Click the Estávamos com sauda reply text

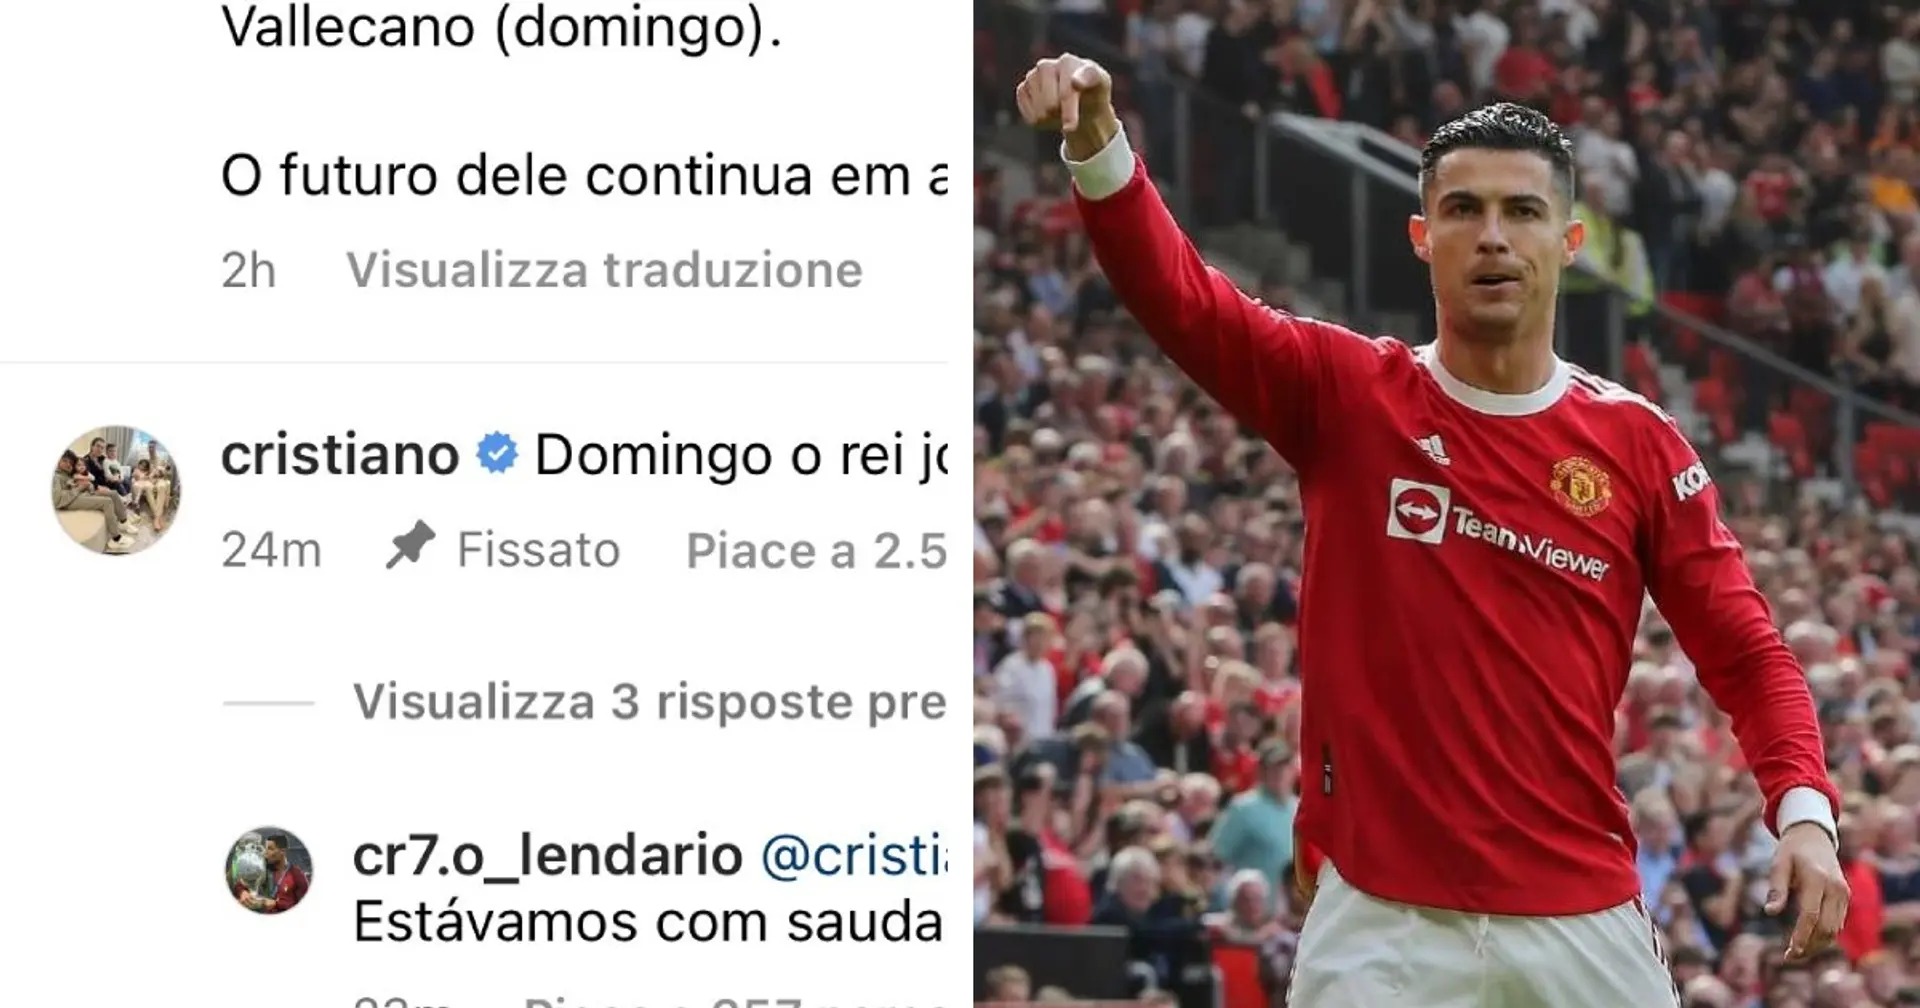point(648,921)
